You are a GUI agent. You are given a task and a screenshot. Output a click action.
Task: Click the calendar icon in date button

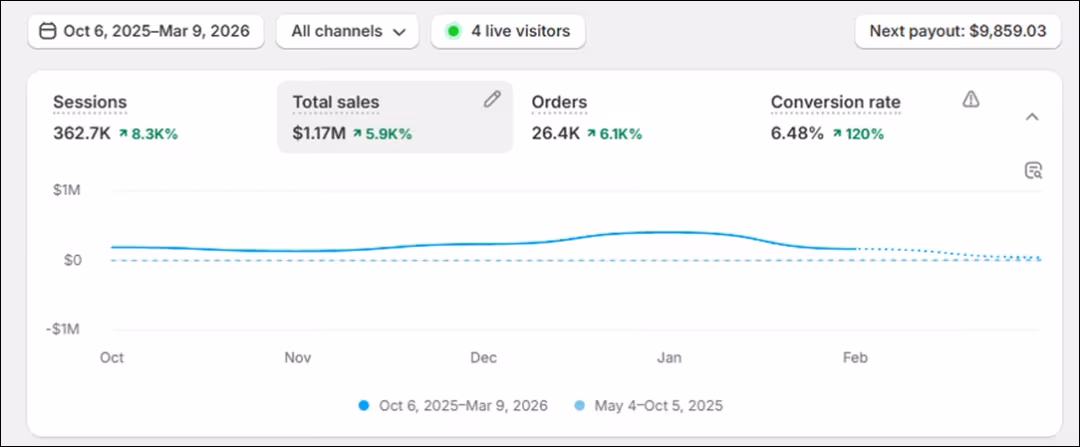48,32
